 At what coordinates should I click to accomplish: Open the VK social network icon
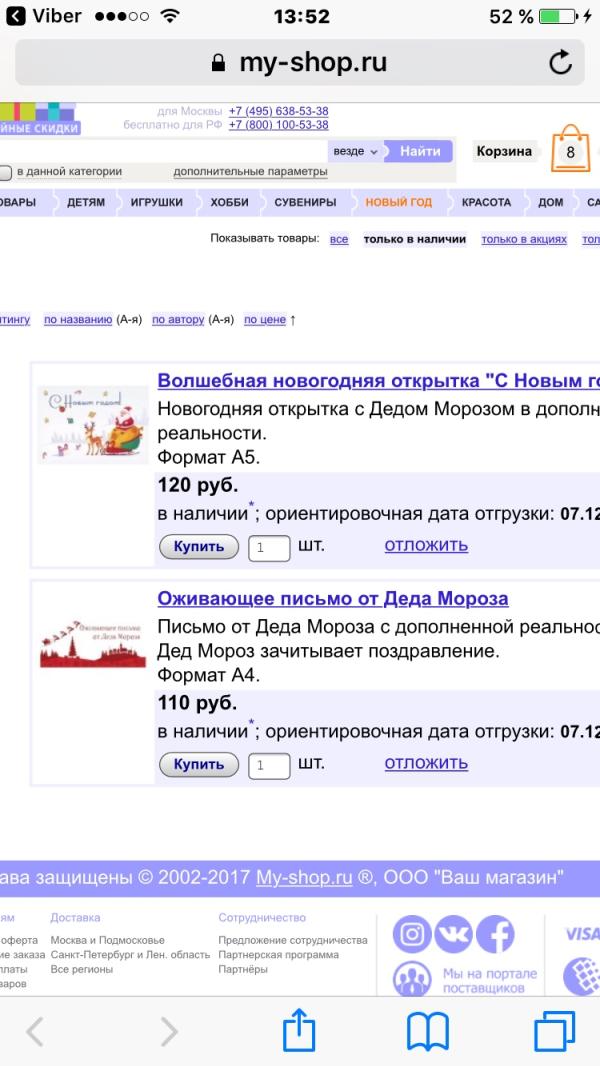453,935
